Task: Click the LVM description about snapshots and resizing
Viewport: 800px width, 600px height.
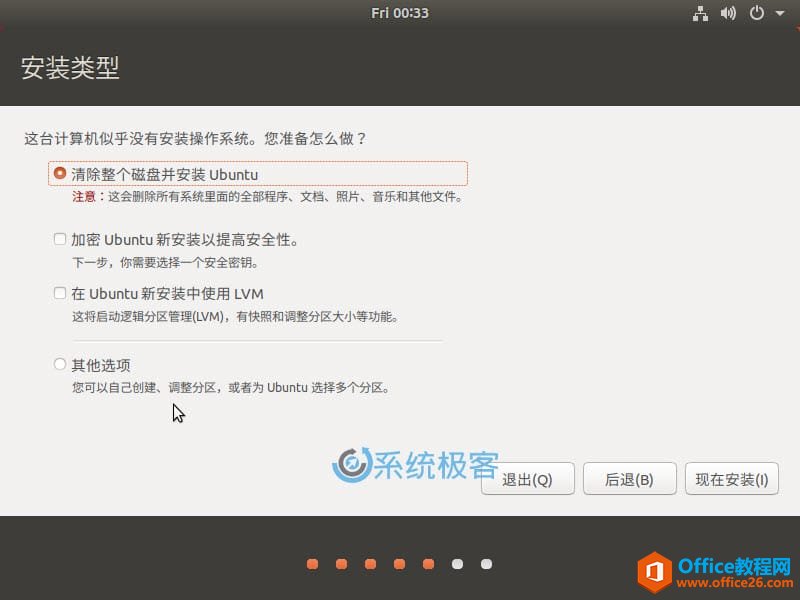Action: [x=235, y=317]
